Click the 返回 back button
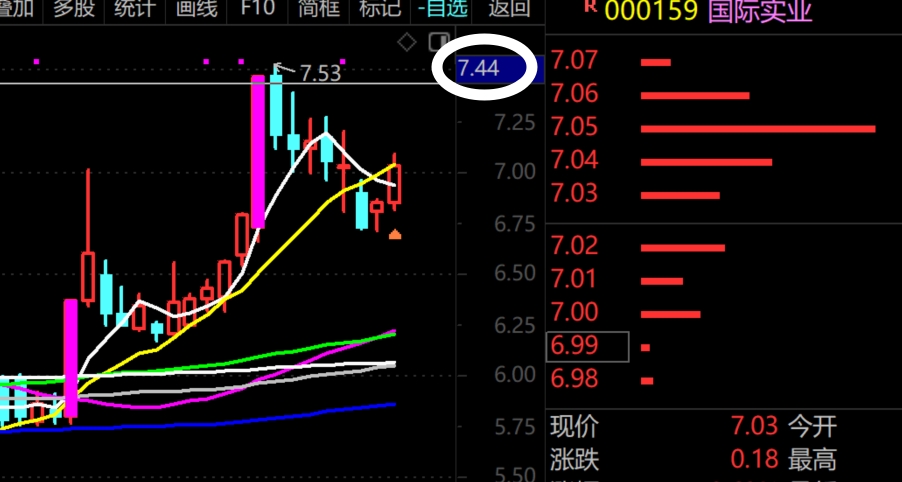 coord(508,10)
